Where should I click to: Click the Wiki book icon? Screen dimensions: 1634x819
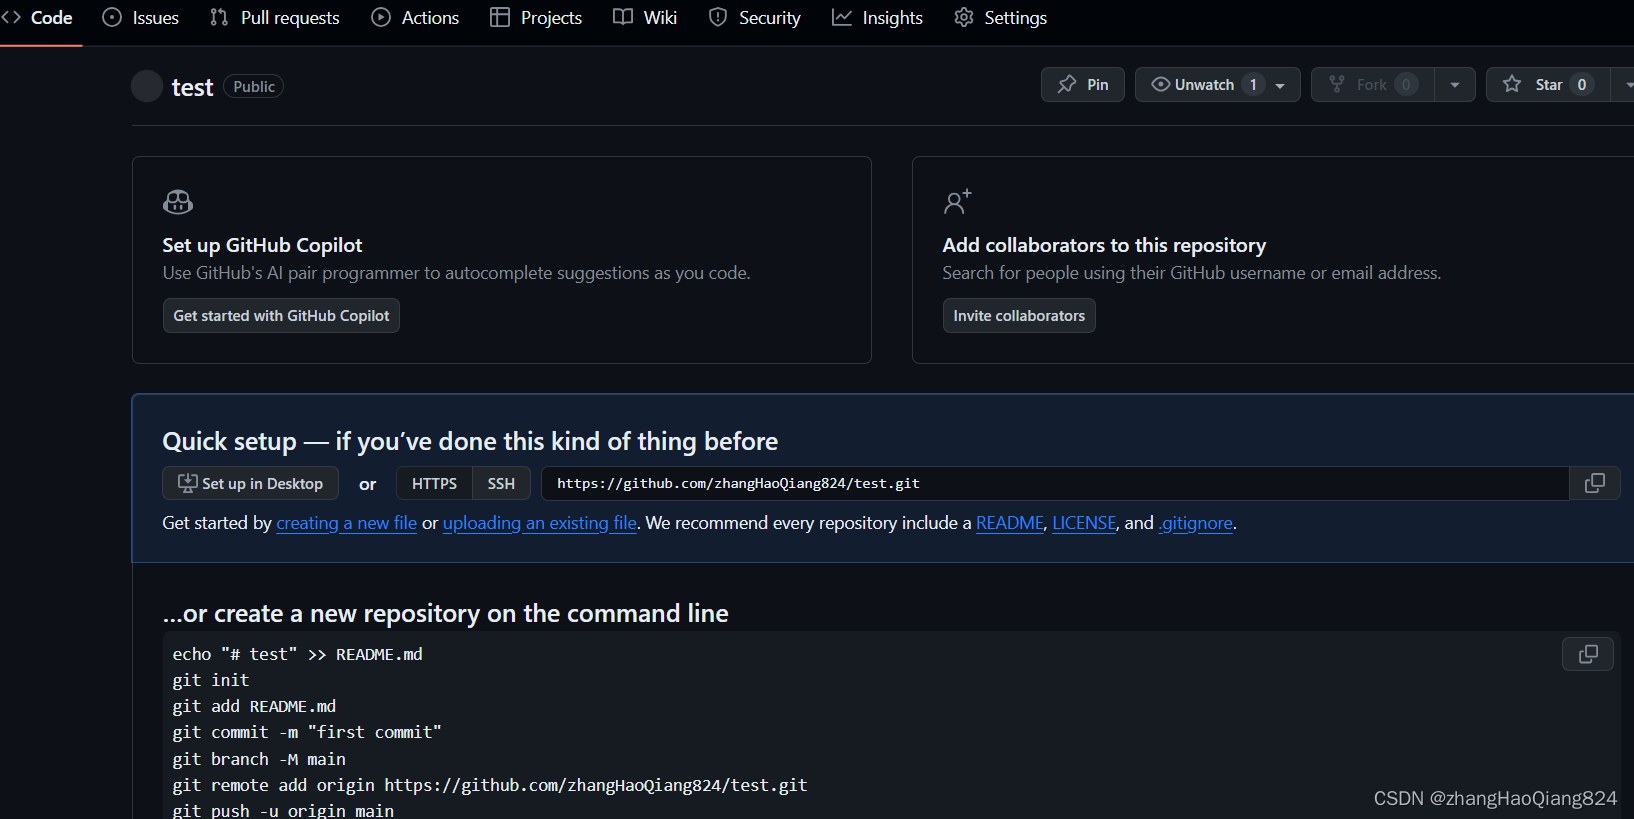pyautogui.click(x=623, y=18)
